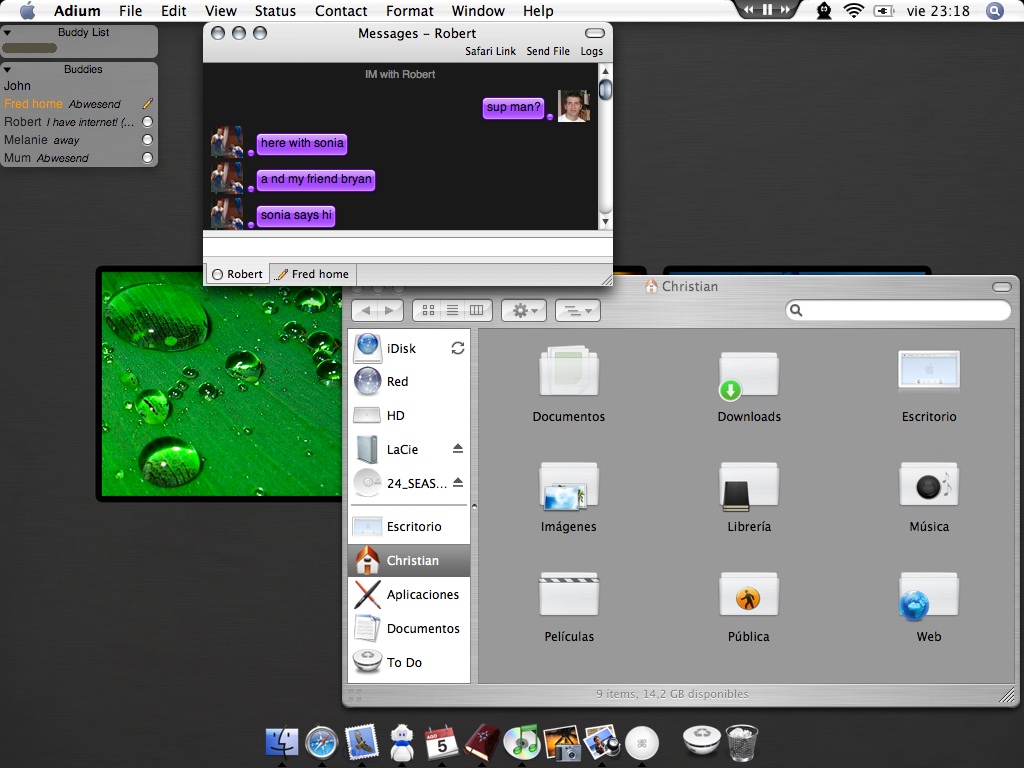Open the Edit menu
Viewport: 1024px width, 768px height.
pos(174,10)
